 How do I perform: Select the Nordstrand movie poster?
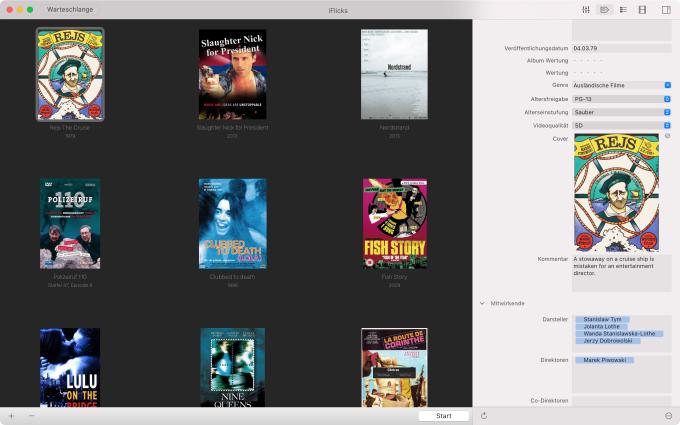(394, 74)
